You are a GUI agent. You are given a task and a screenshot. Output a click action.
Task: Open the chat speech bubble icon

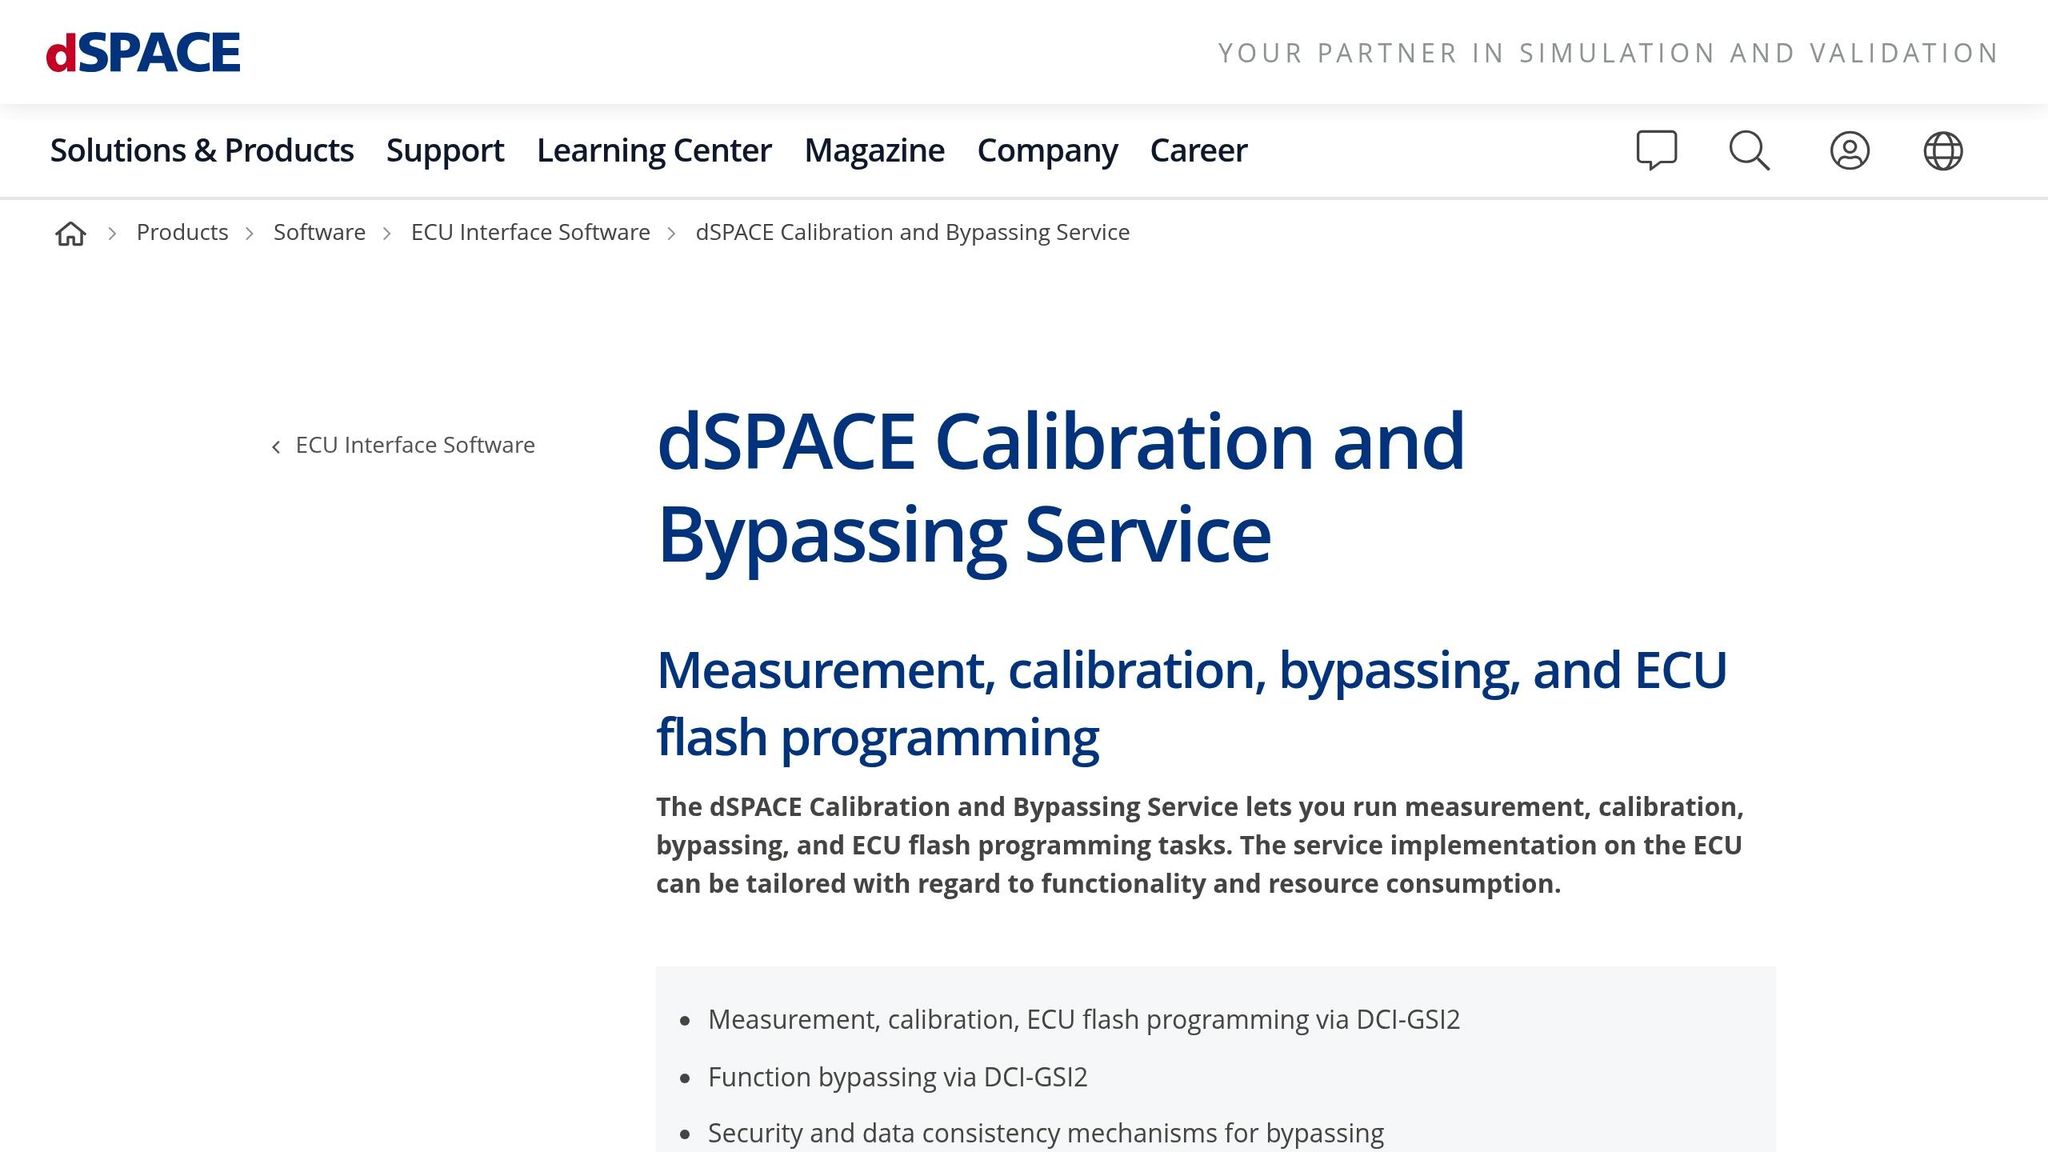pos(1656,150)
